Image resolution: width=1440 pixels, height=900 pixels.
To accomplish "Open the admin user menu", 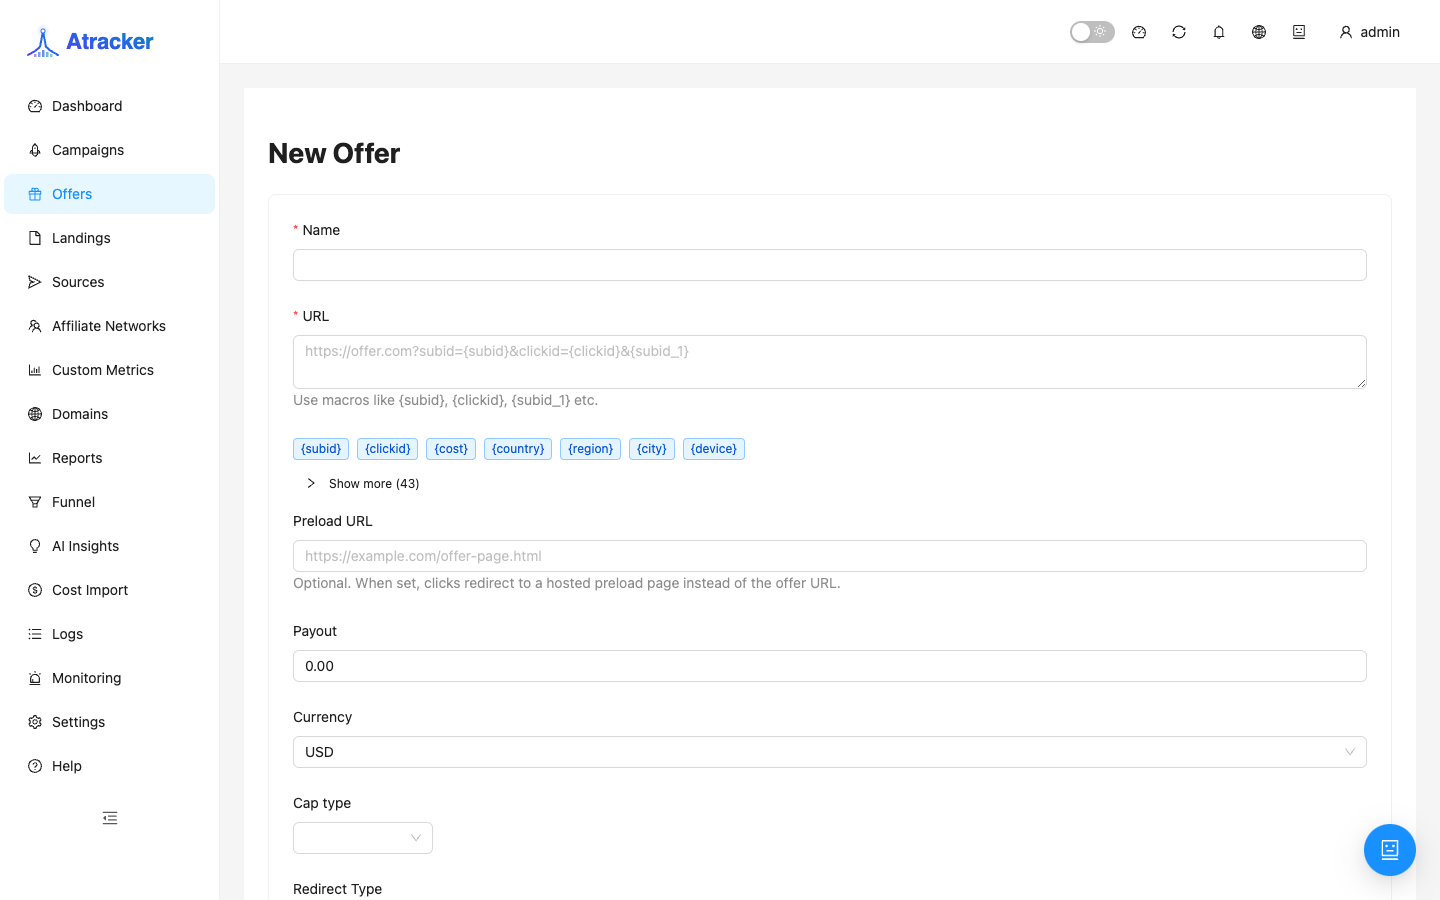I will pos(1369,32).
